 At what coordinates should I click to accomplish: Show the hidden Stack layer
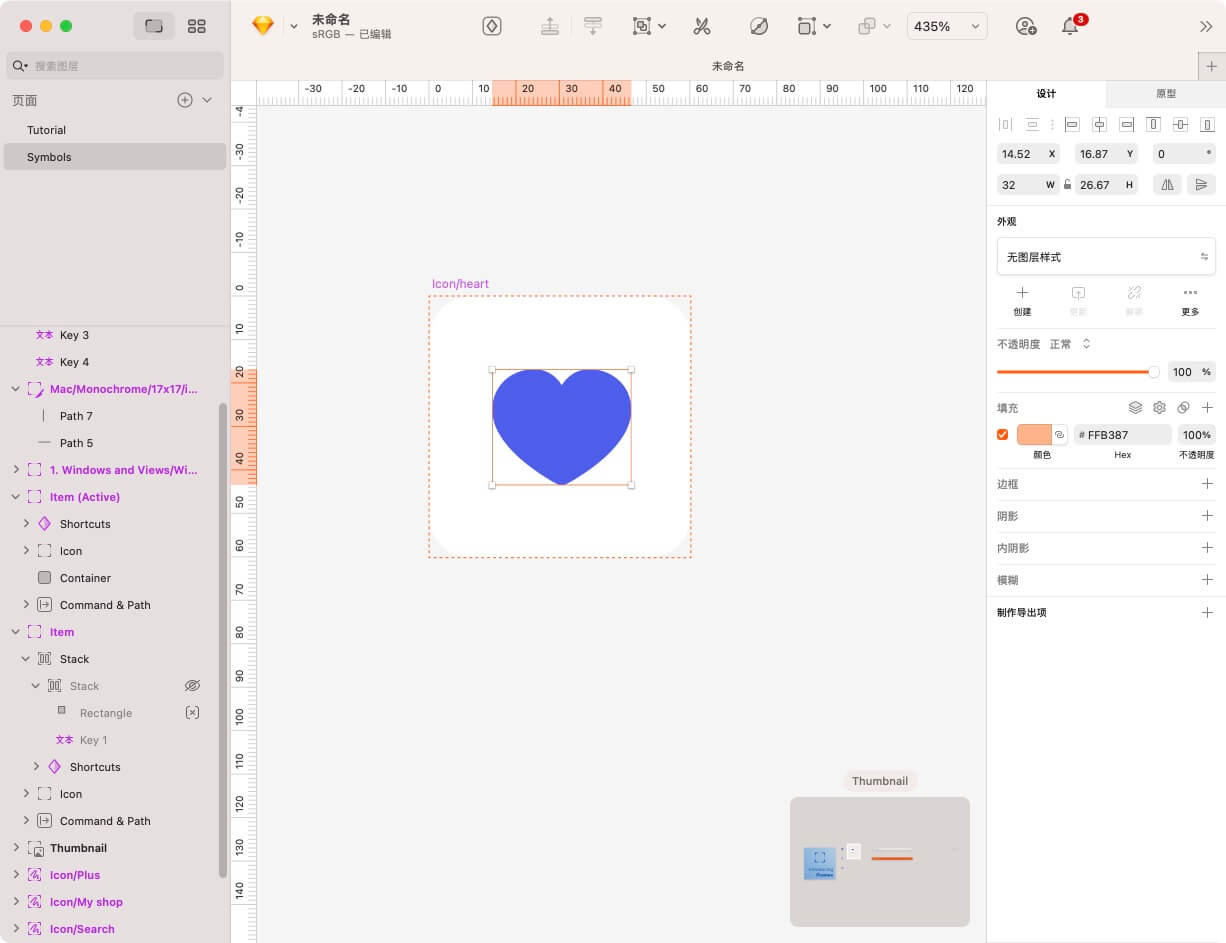click(193, 686)
